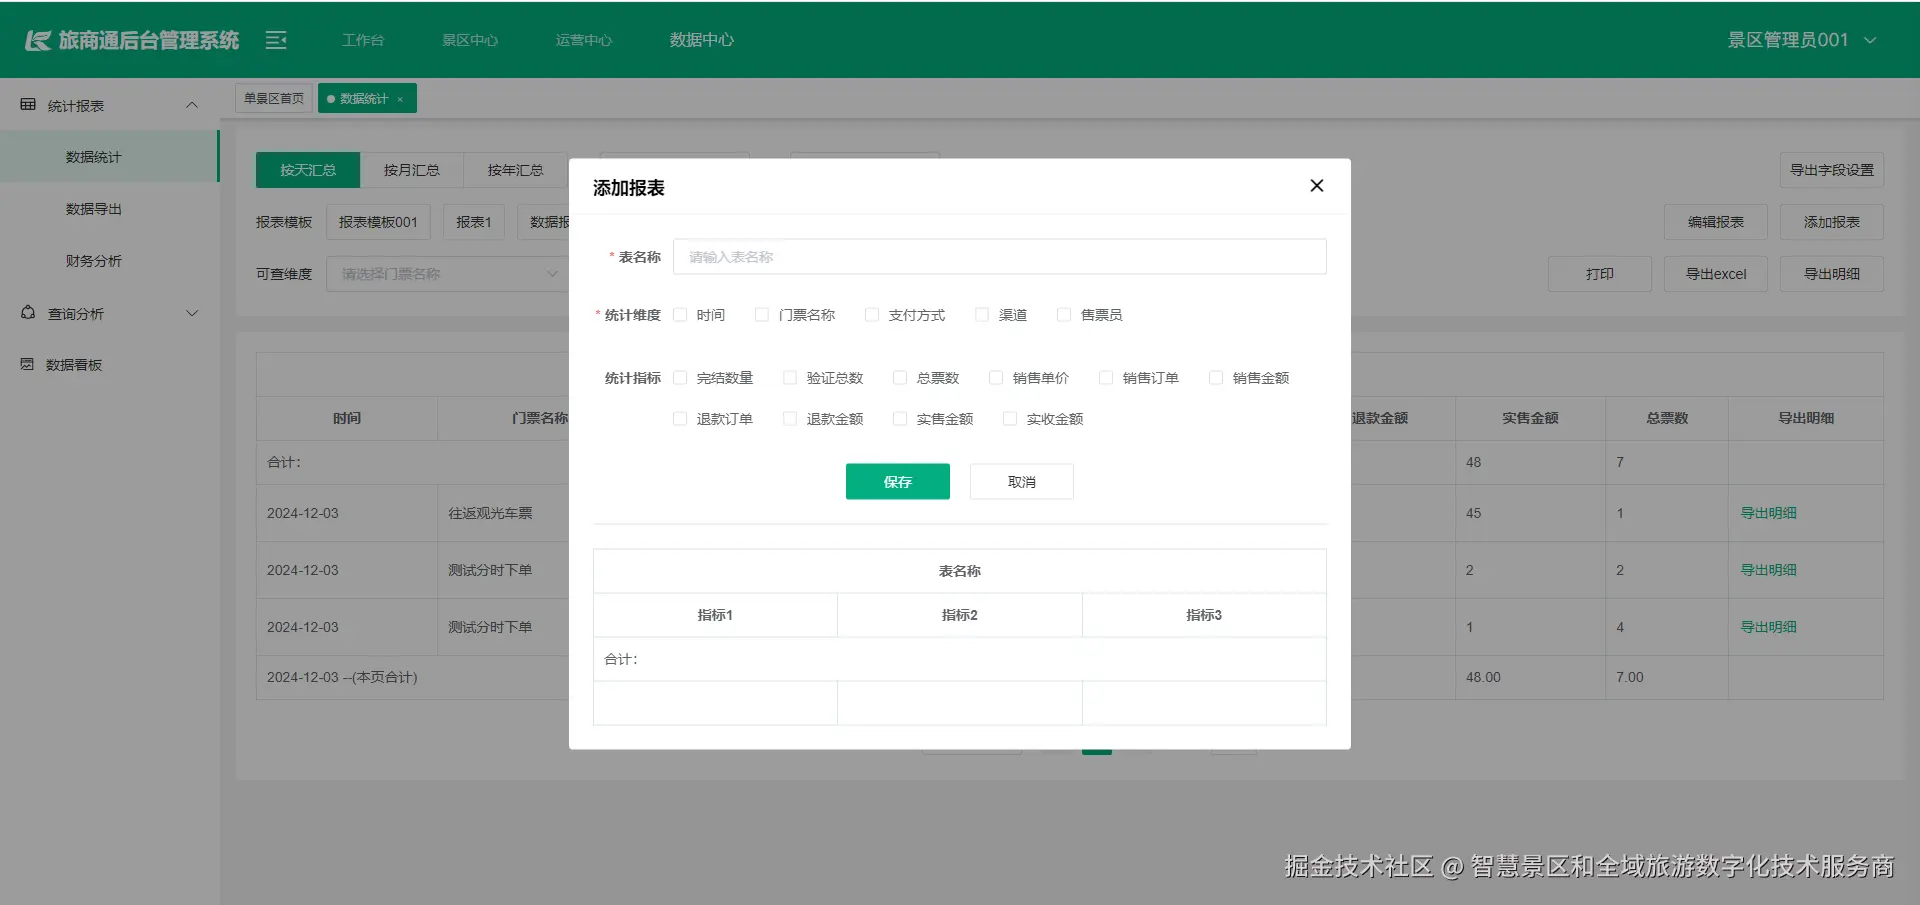
Task: Close the 数据统计 tab with its × icon
Action: point(399,98)
